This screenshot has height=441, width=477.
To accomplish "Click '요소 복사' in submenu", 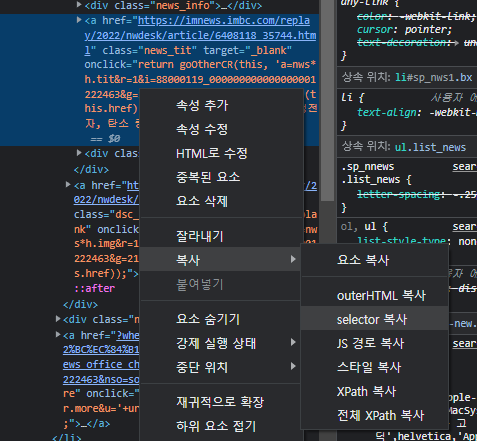I will 374,260.
